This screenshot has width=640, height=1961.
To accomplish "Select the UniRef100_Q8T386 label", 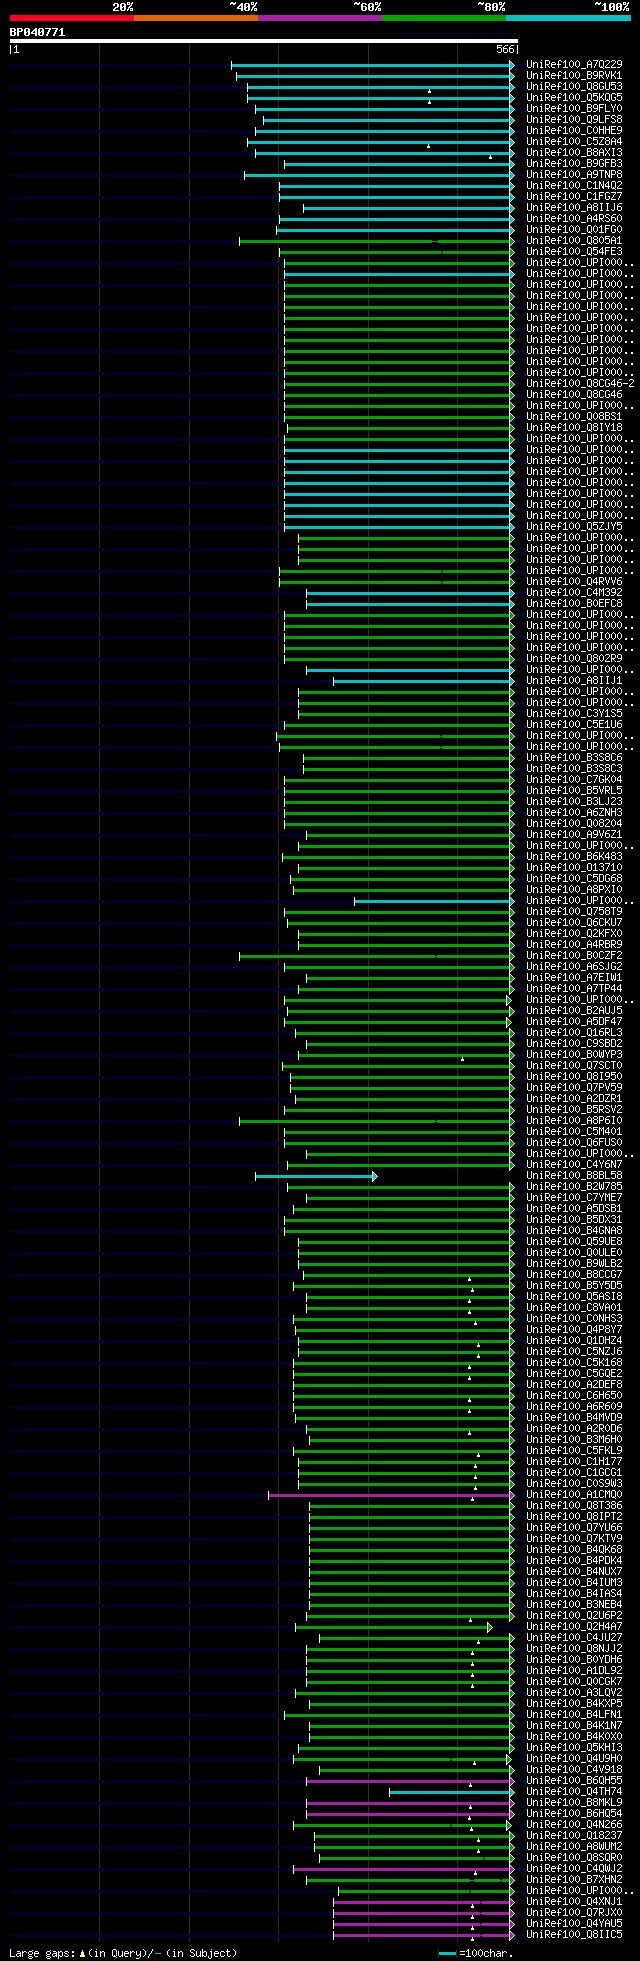I will (x=574, y=1505).
